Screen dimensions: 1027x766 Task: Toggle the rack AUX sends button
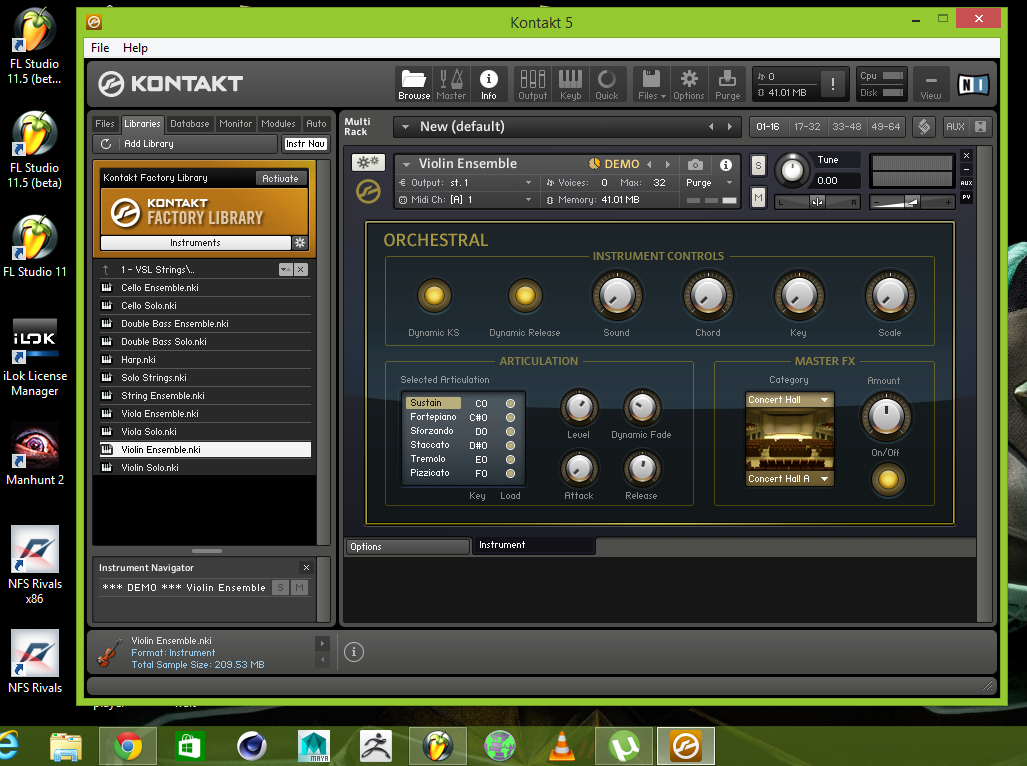pyautogui.click(x=955, y=126)
